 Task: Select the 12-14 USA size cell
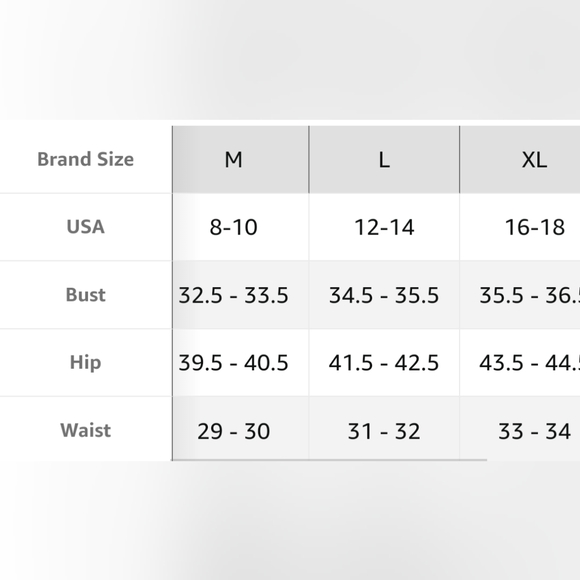[x=384, y=227]
